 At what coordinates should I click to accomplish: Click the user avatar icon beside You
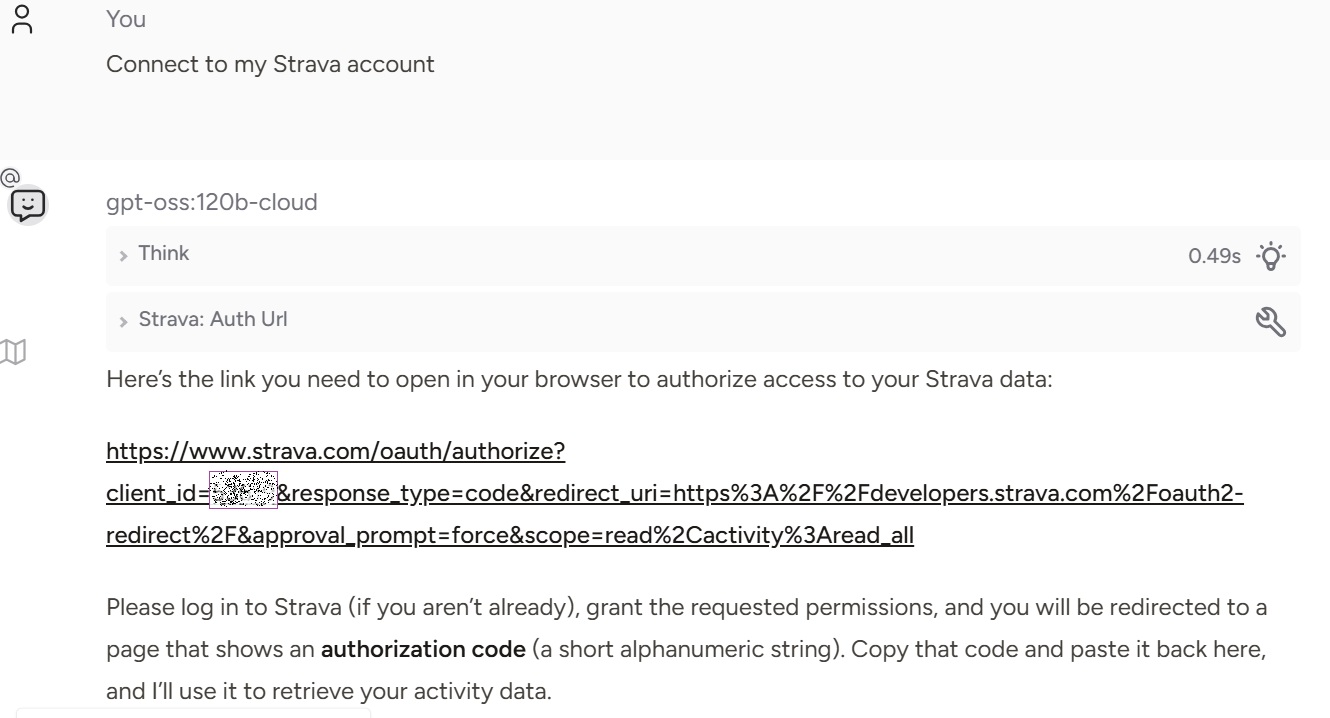pos(23,20)
